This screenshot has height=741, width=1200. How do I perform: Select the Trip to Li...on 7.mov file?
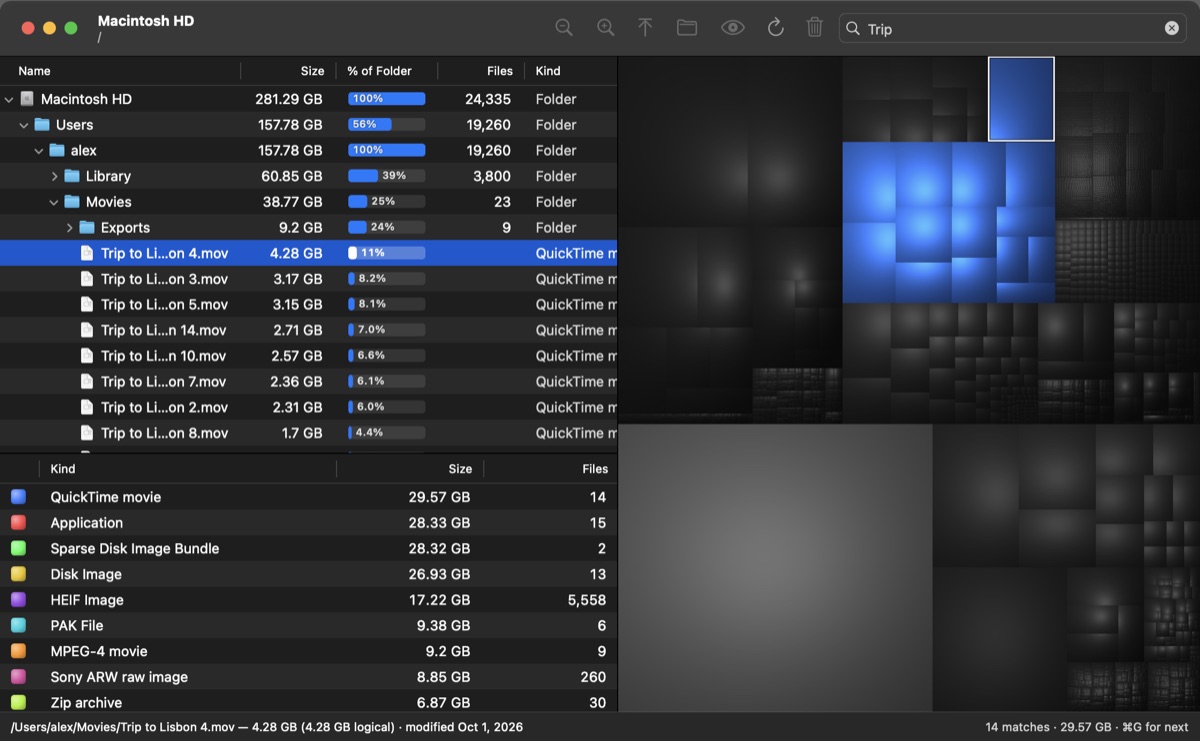click(309, 382)
